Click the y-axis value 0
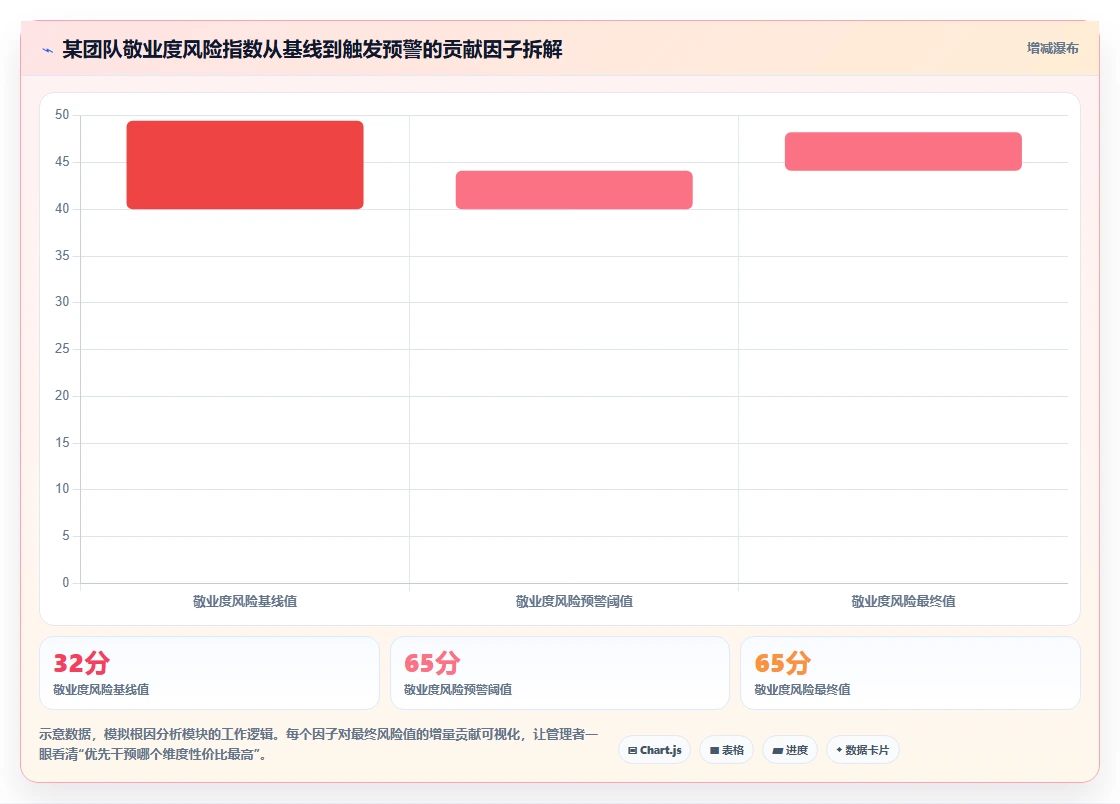 coord(66,583)
